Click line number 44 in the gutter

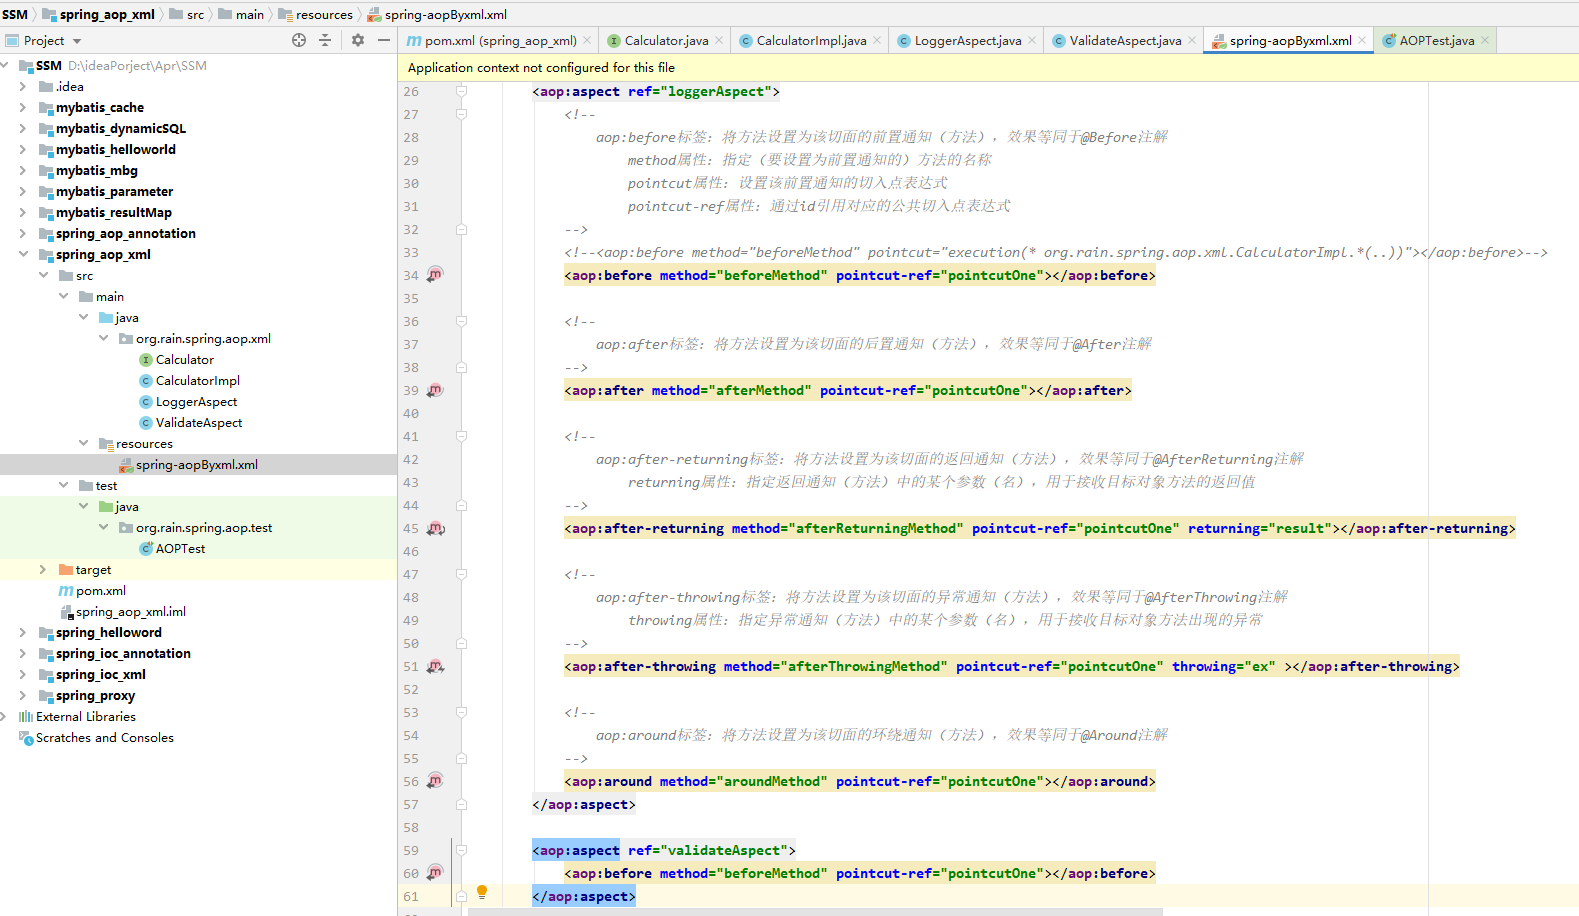(x=411, y=506)
